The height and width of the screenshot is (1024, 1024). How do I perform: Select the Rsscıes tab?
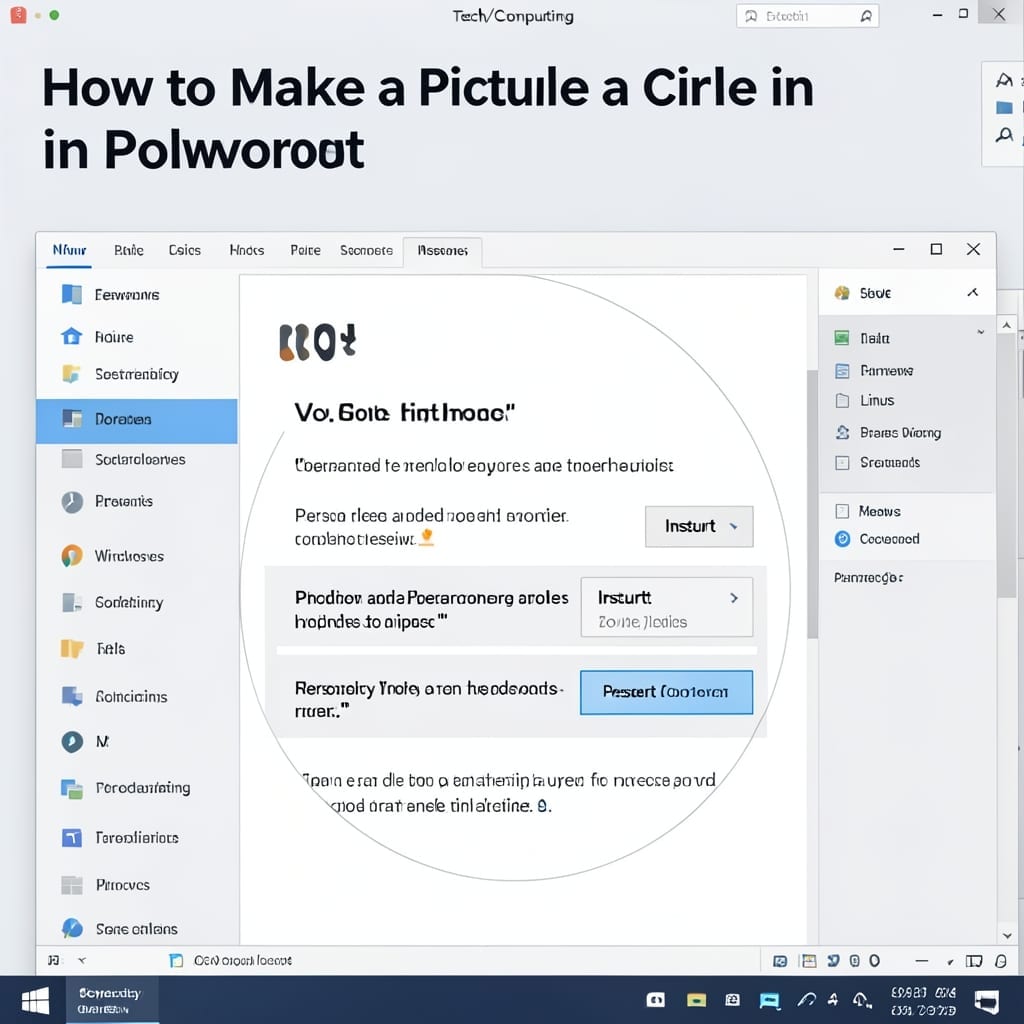[x=443, y=251]
